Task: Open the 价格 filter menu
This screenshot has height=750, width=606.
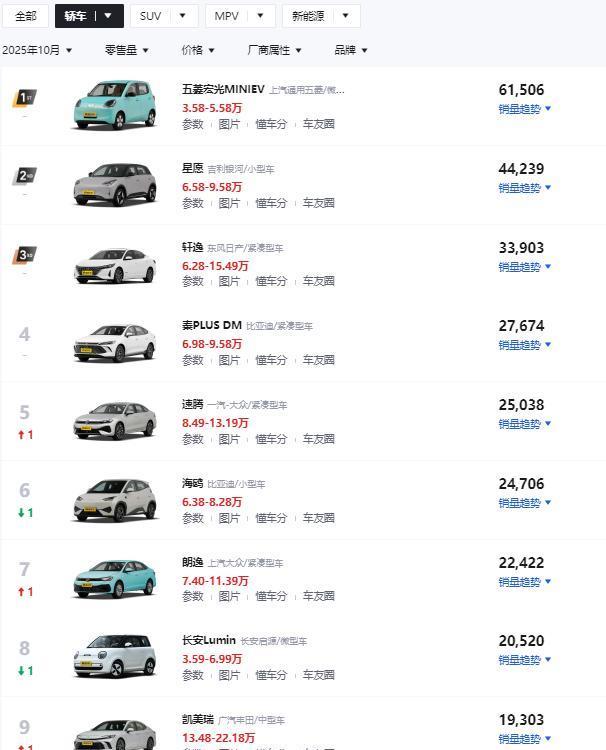Action: click(x=198, y=50)
